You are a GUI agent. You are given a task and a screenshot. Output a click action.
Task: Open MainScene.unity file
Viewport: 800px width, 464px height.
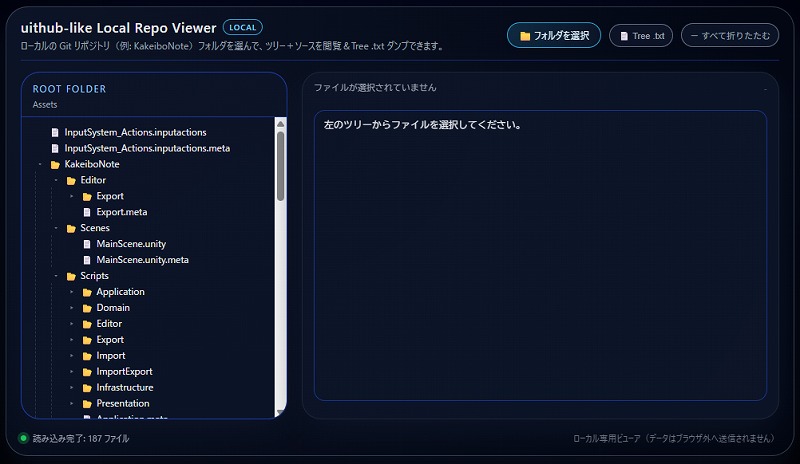131,243
